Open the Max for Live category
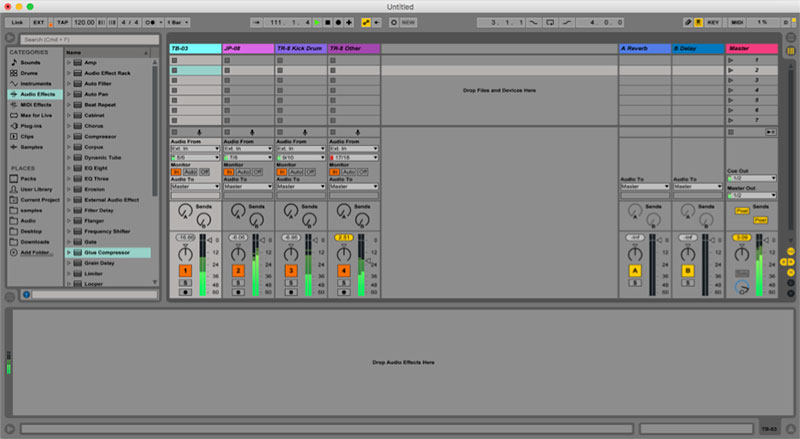This screenshot has height=439, width=800. tap(36, 115)
